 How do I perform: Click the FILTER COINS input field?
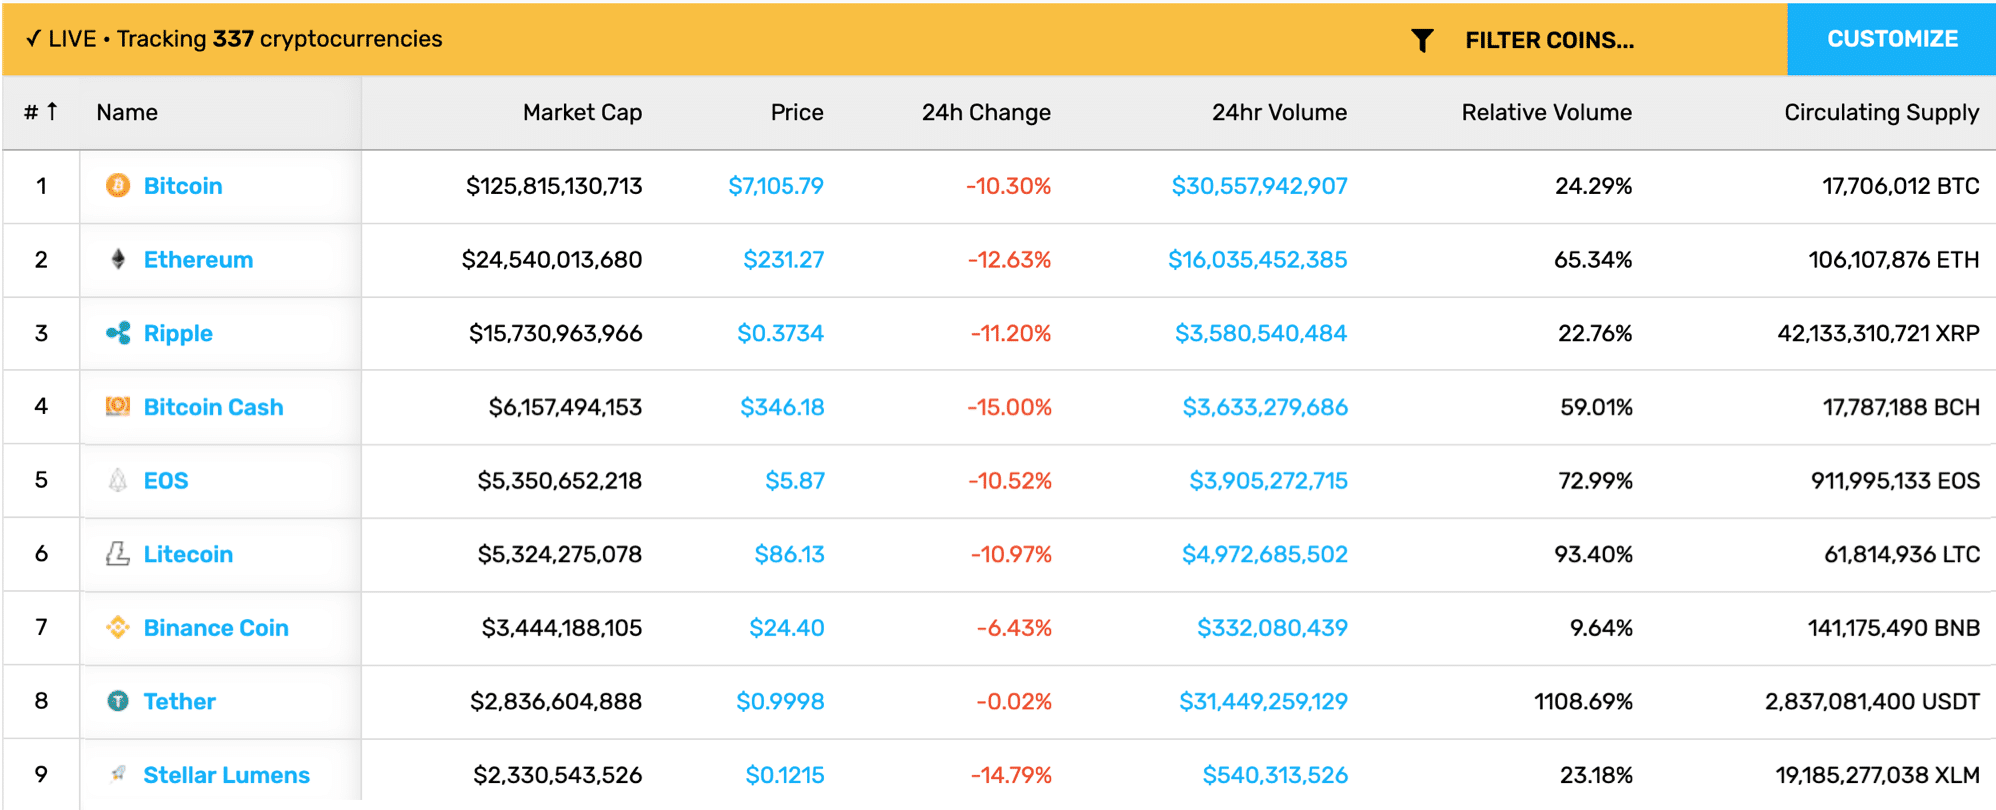click(x=1549, y=40)
